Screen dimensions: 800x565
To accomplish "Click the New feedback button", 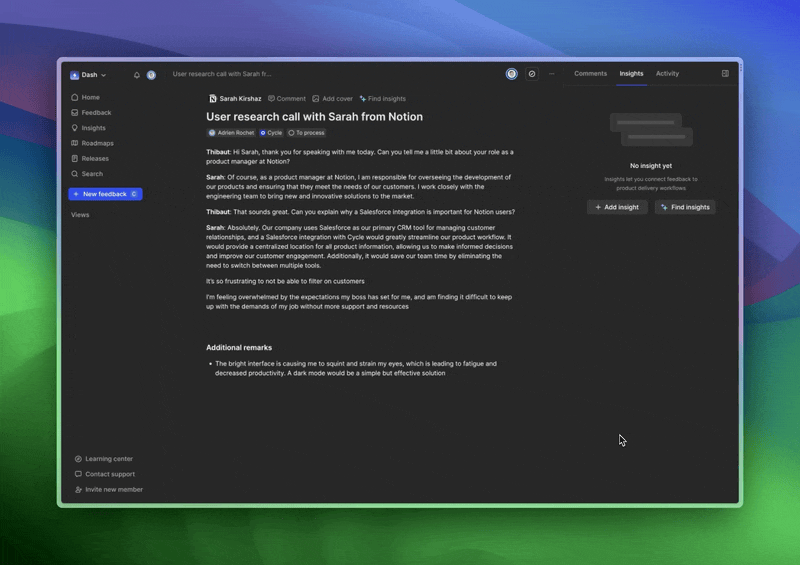I will (105, 194).
